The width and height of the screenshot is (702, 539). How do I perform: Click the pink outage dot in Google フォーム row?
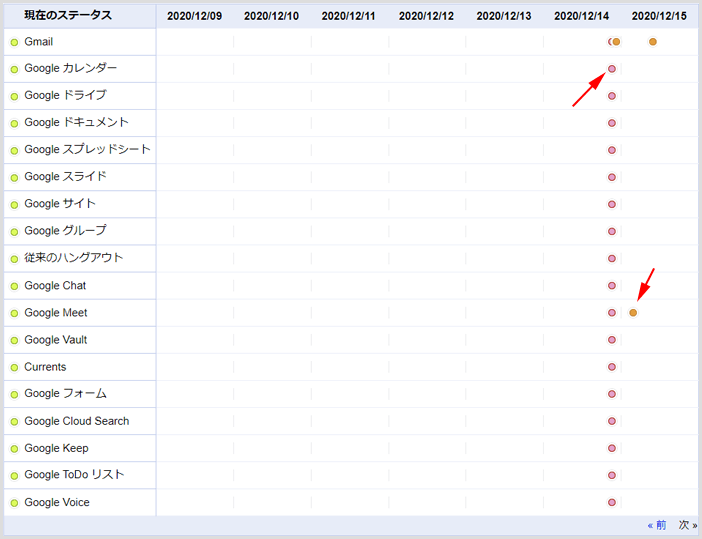(612, 394)
